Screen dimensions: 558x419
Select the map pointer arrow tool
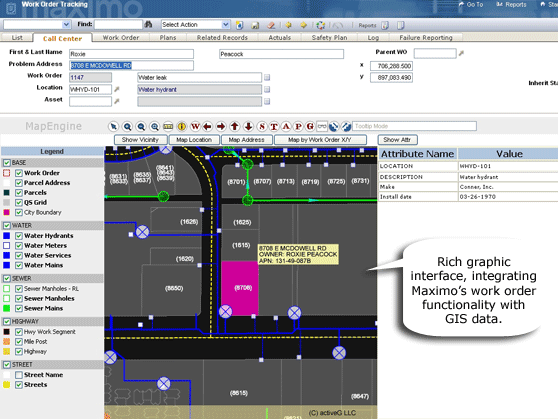coord(114,126)
